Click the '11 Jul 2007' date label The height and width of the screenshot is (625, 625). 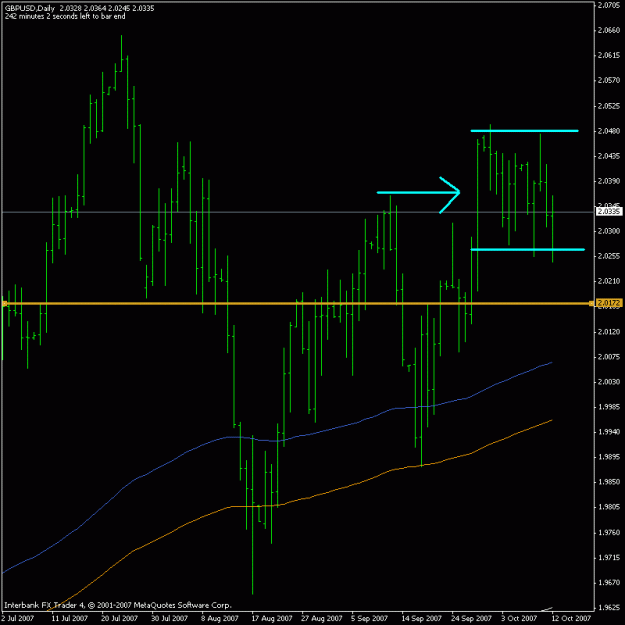[69, 619]
